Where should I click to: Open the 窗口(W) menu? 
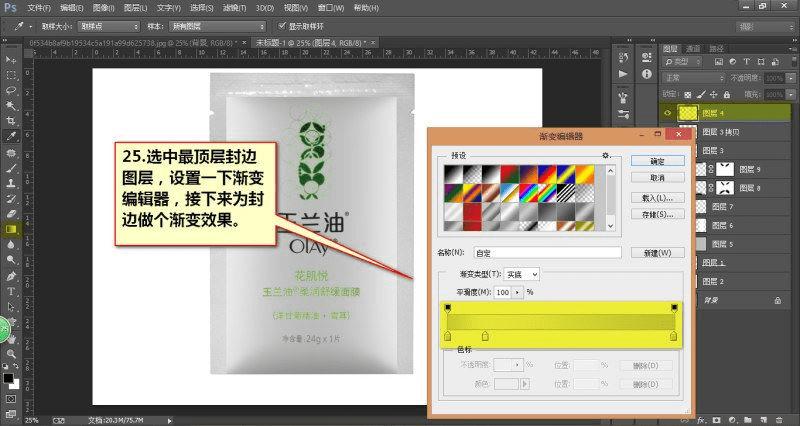click(331, 8)
